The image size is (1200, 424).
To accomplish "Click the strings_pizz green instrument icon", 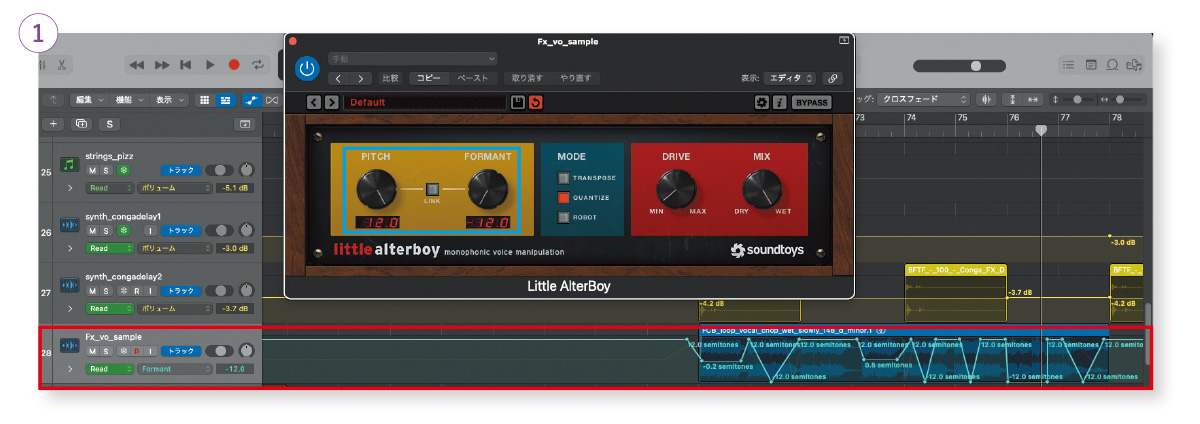I will click(x=69, y=164).
